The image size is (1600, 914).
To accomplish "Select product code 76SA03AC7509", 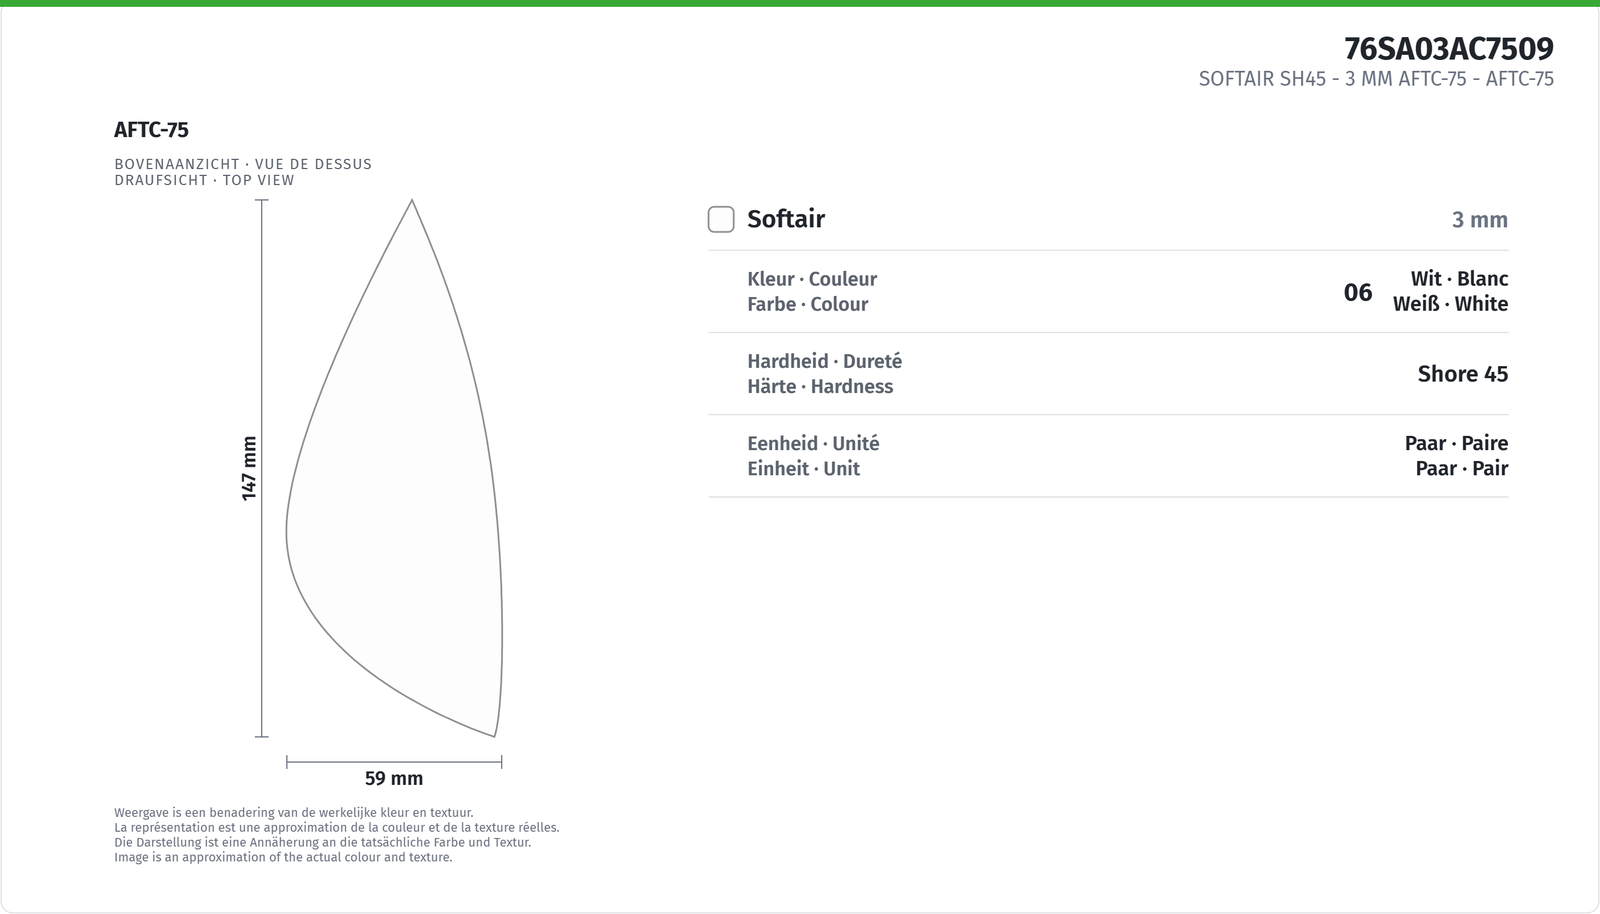I will (1448, 48).
